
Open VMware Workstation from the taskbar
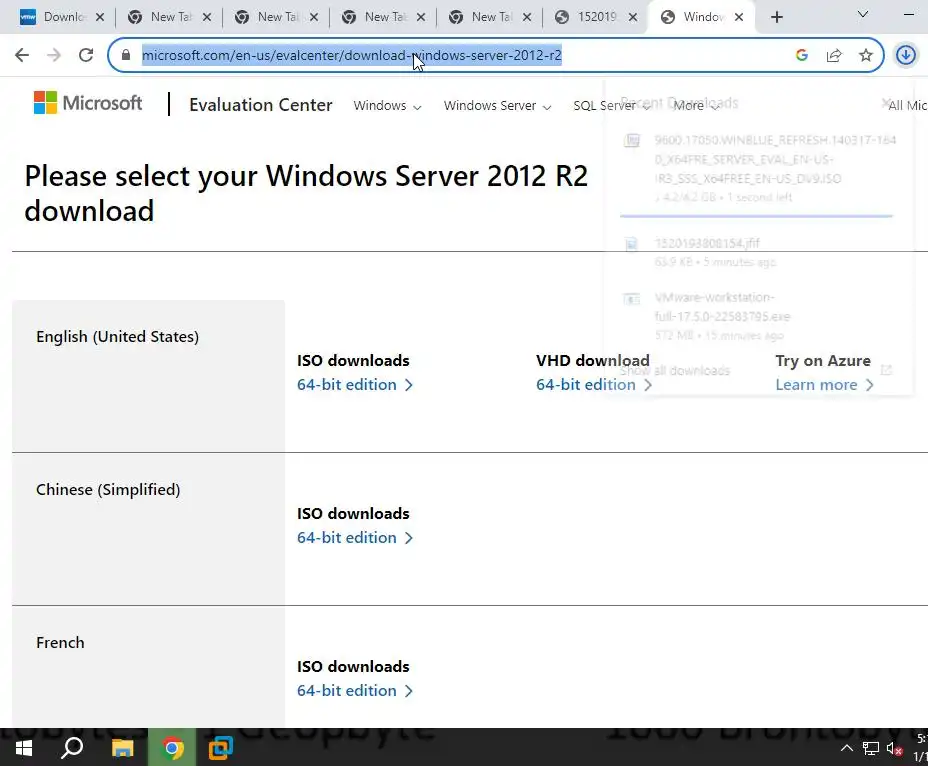tap(220, 749)
